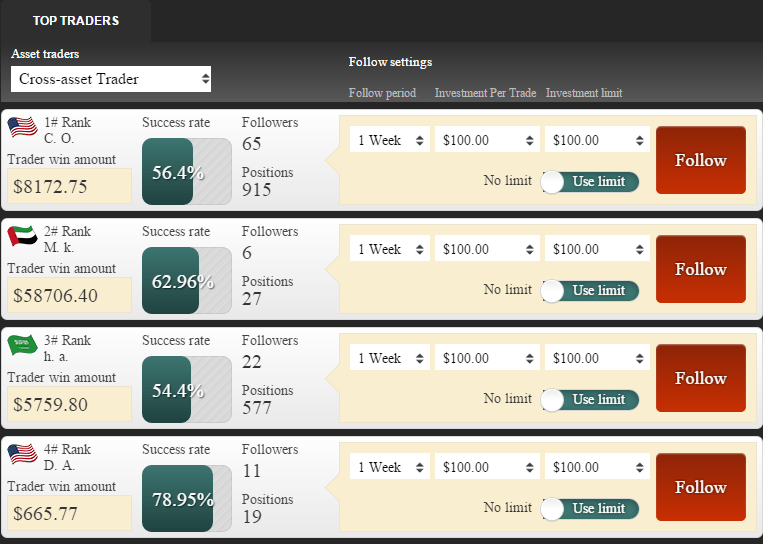Open the Cross-asset Trader dropdown
This screenshot has width=763, height=544.
[111, 79]
